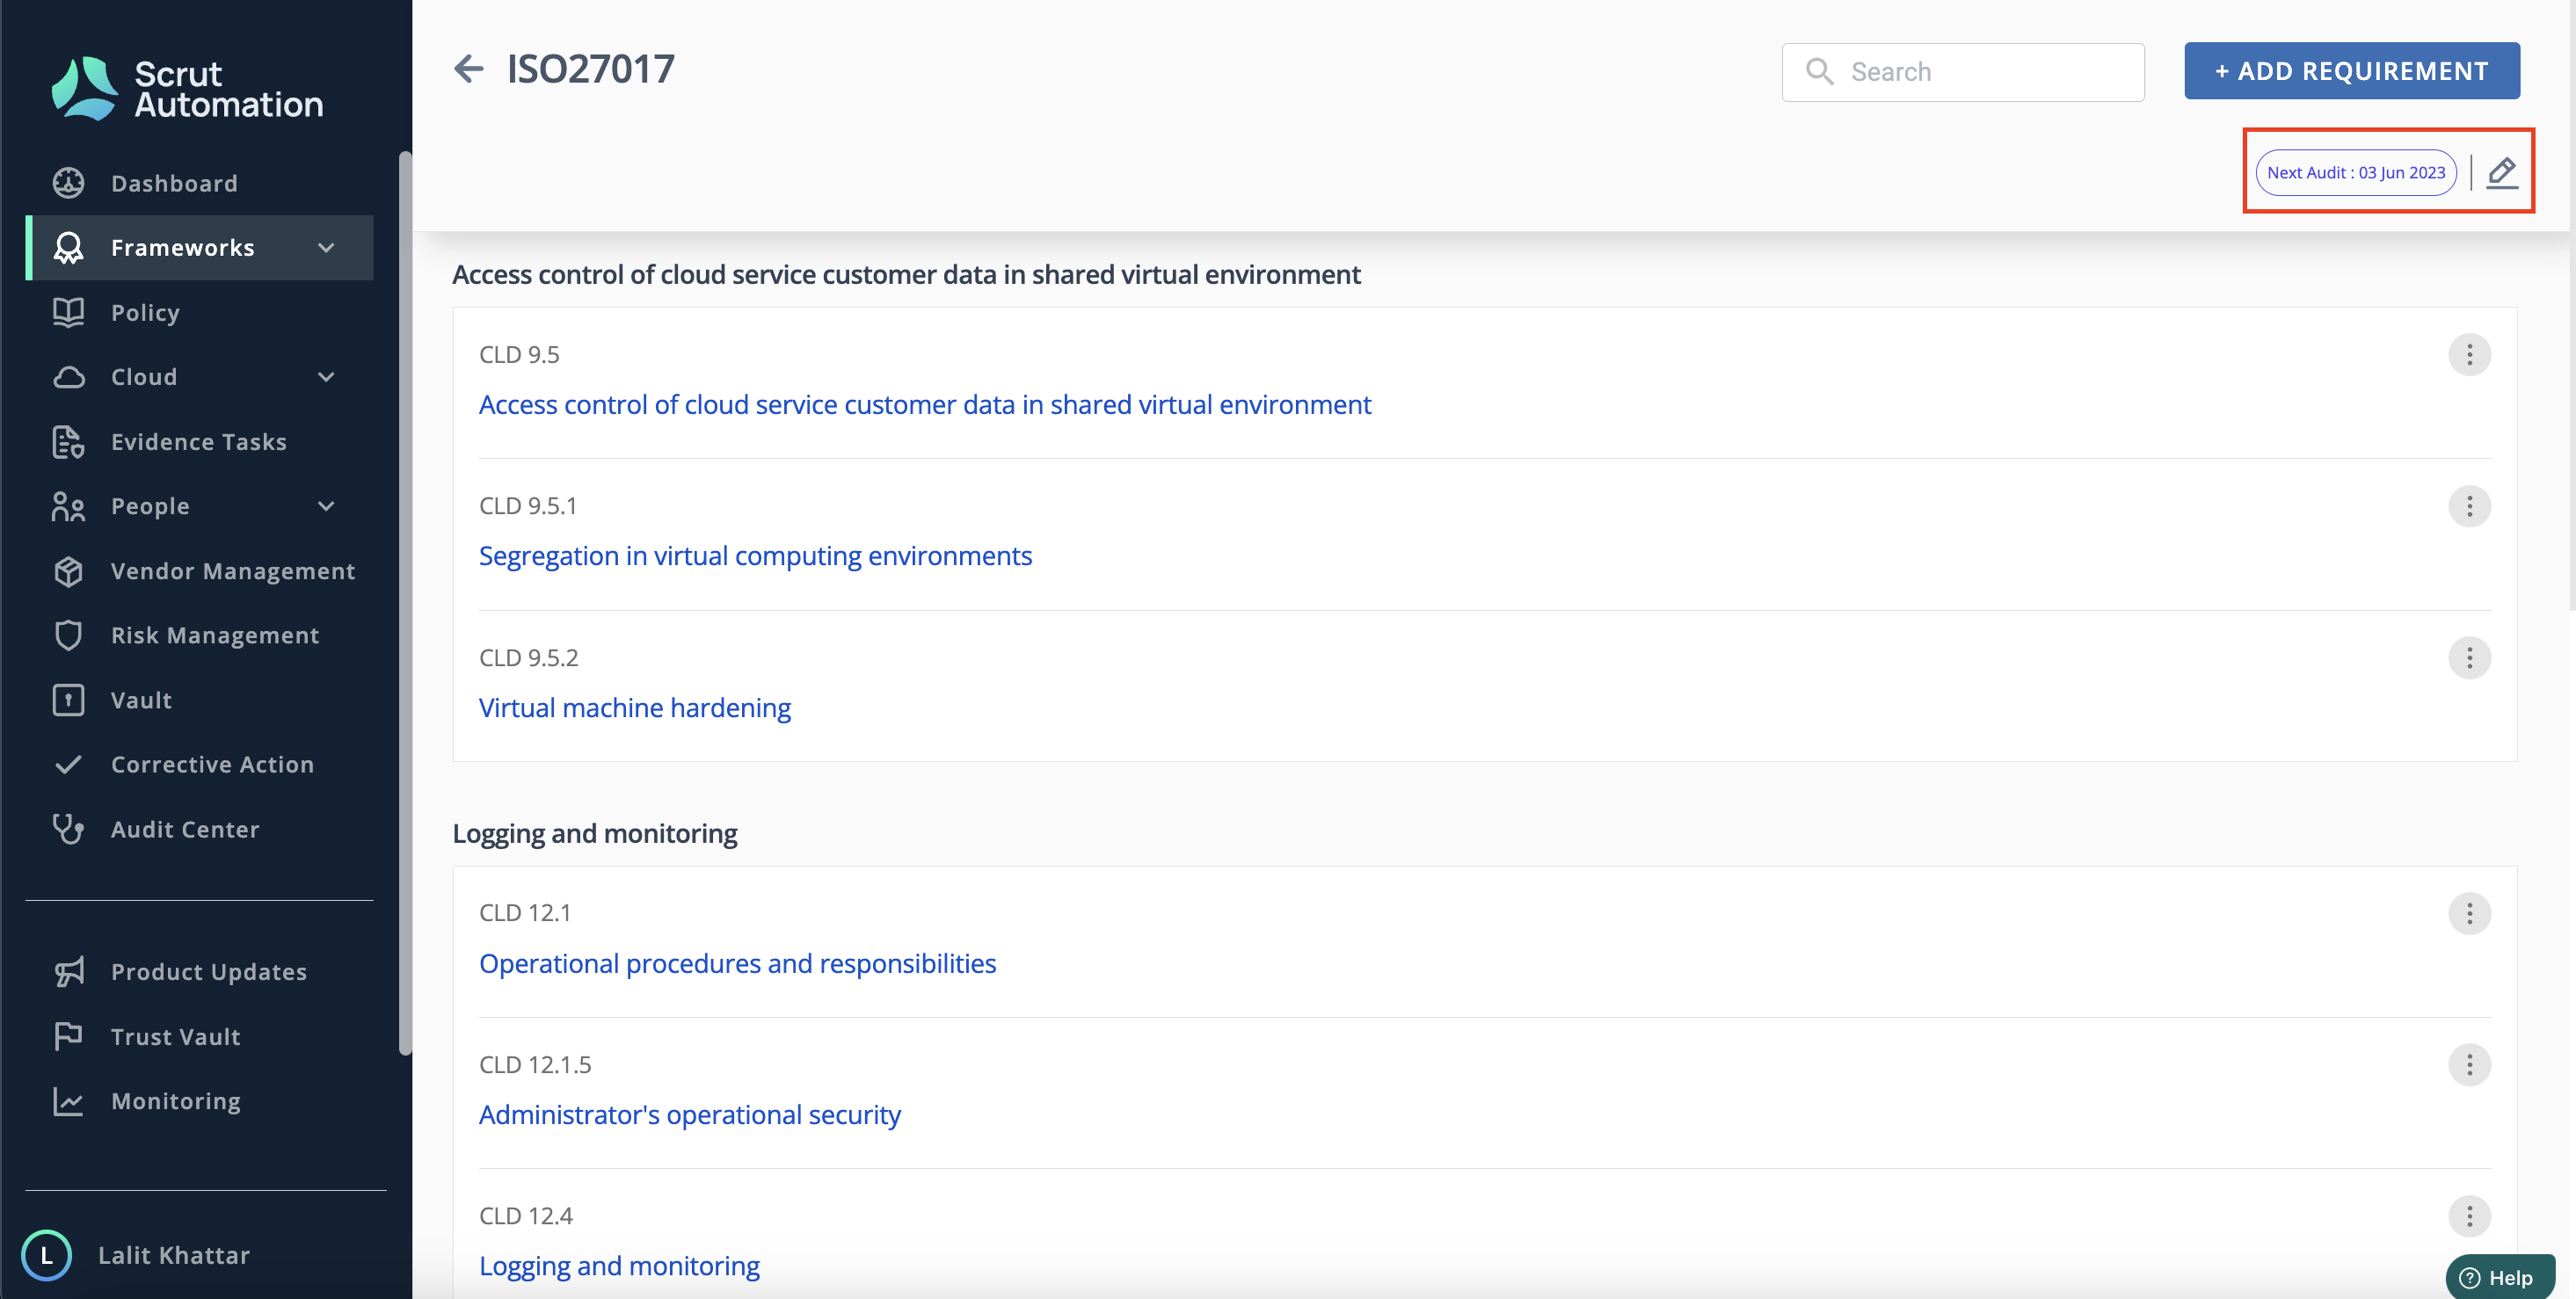2576x1299 pixels.
Task: Click the Risk Management shield icon
Action: (68, 635)
